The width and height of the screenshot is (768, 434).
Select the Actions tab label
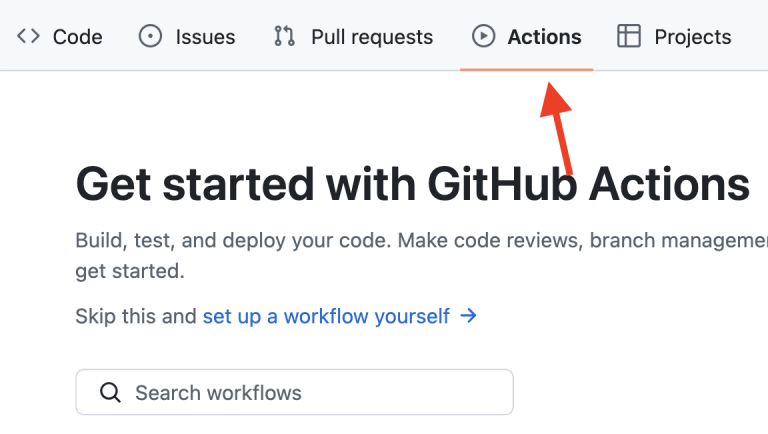click(x=544, y=37)
